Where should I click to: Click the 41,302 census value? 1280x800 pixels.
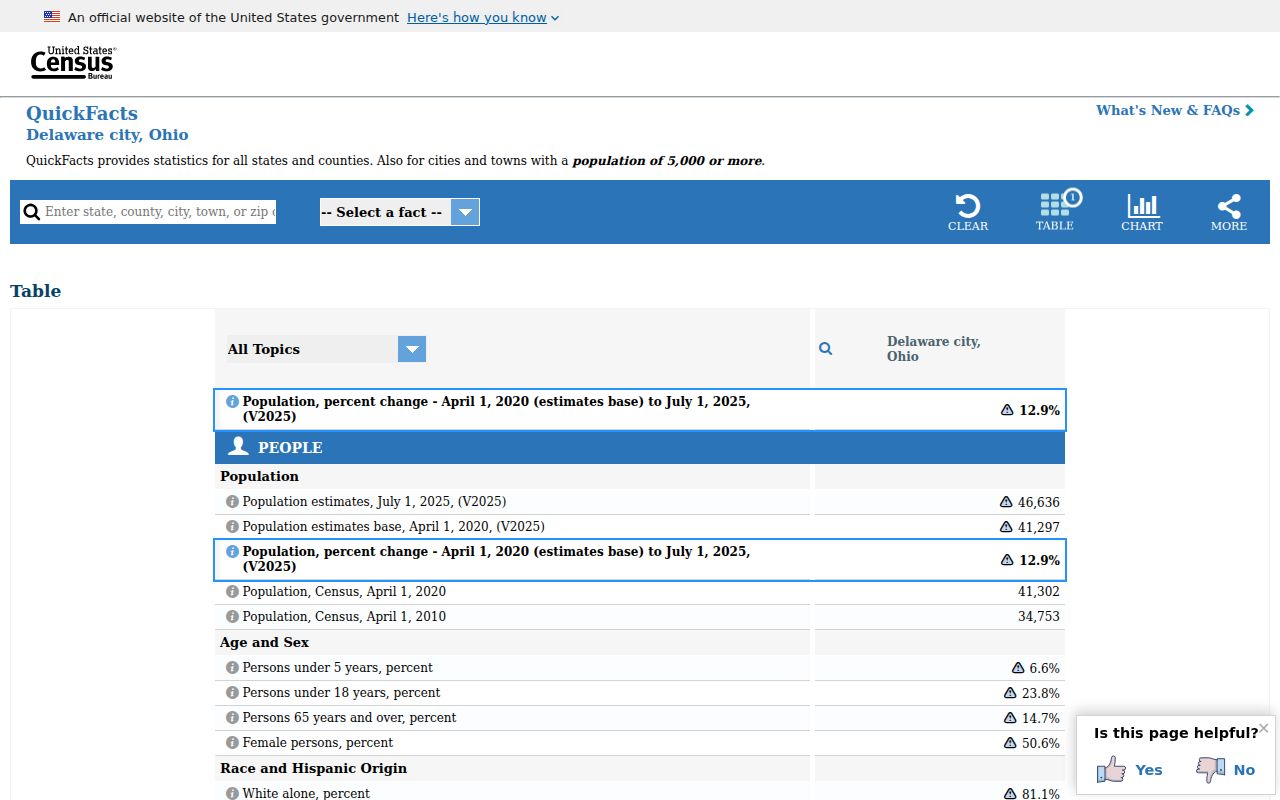[1039, 591]
